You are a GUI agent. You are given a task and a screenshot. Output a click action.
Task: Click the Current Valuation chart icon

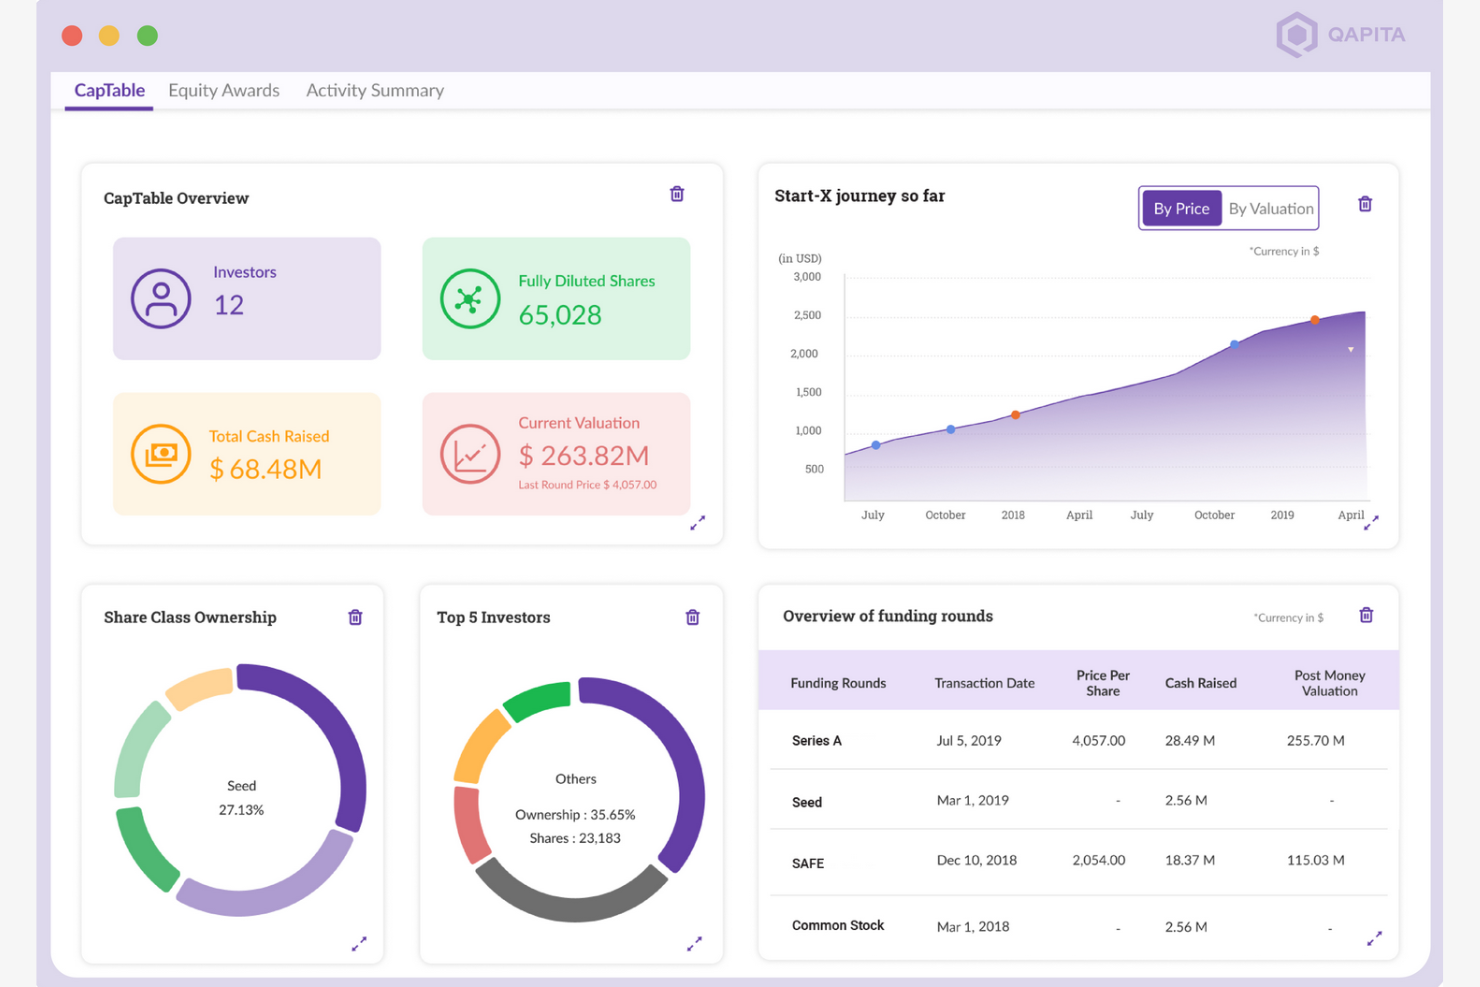(470, 453)
